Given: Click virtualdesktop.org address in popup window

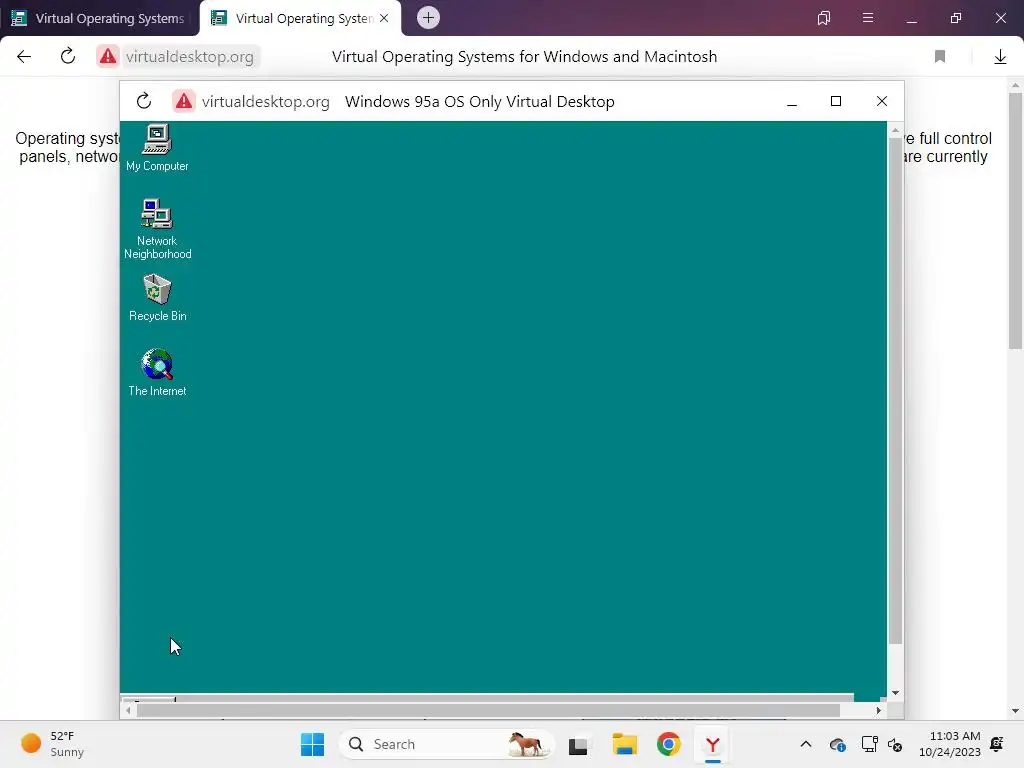Looking at the screenshot, I should click(265, 102).
